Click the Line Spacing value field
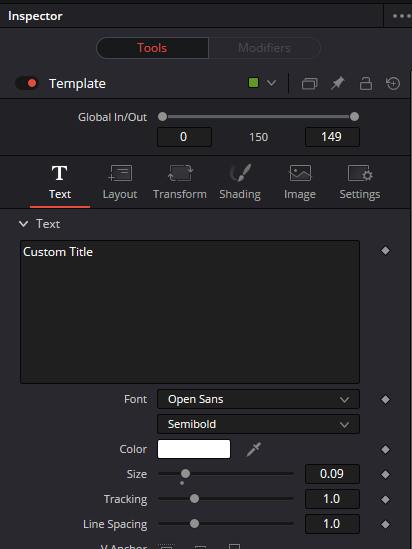 click(332, 524)
